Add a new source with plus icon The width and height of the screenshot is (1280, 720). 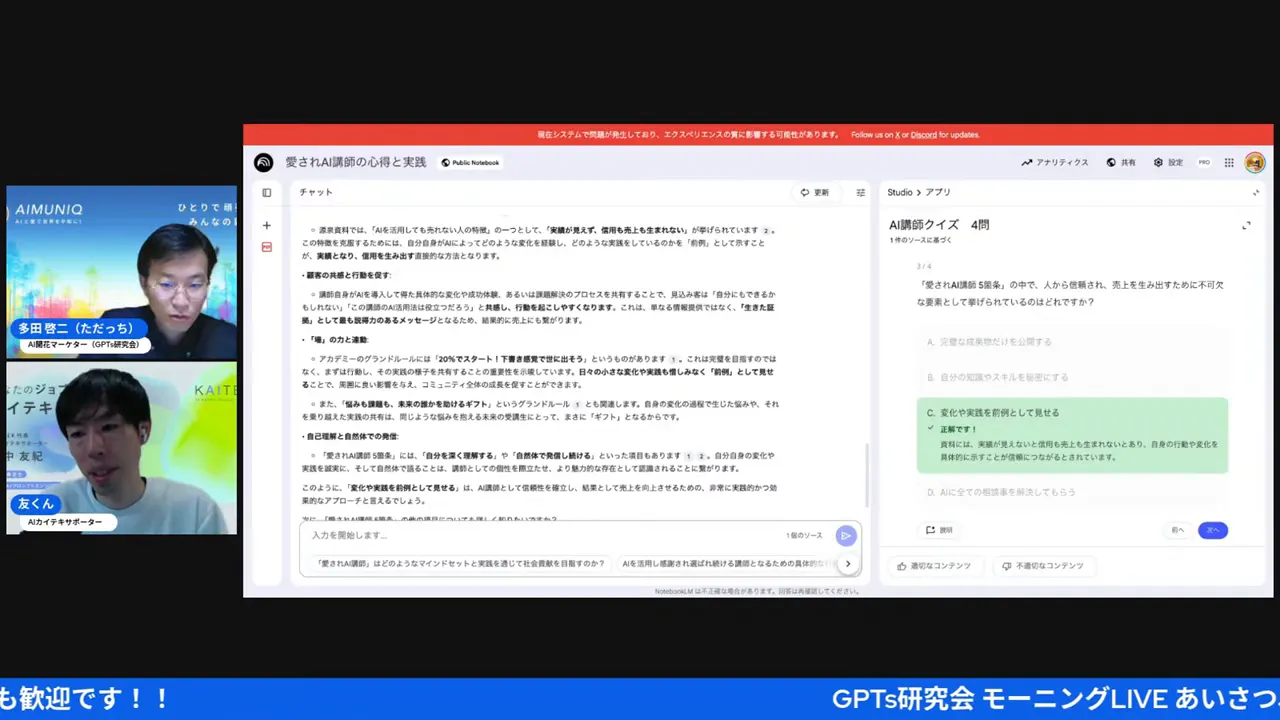[267, 226]
